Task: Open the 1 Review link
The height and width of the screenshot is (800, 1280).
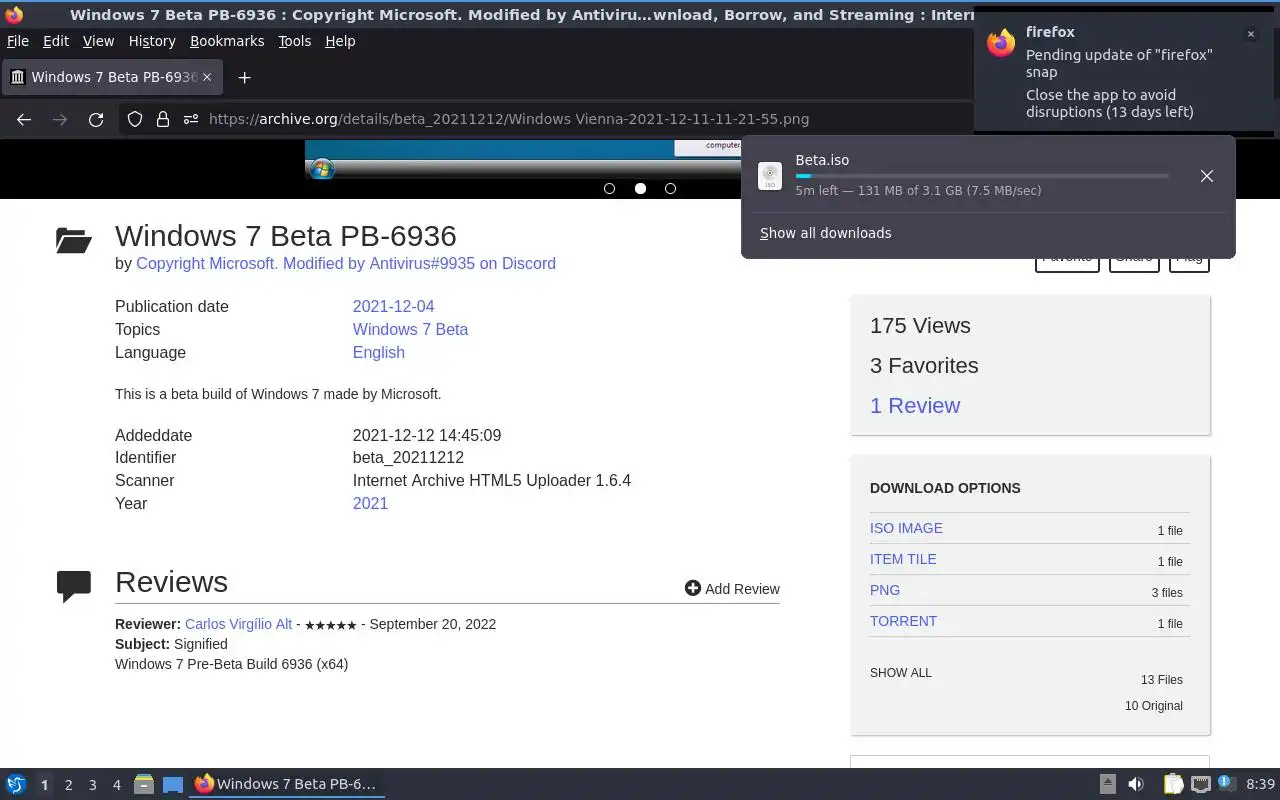Action: coord(915,406)
